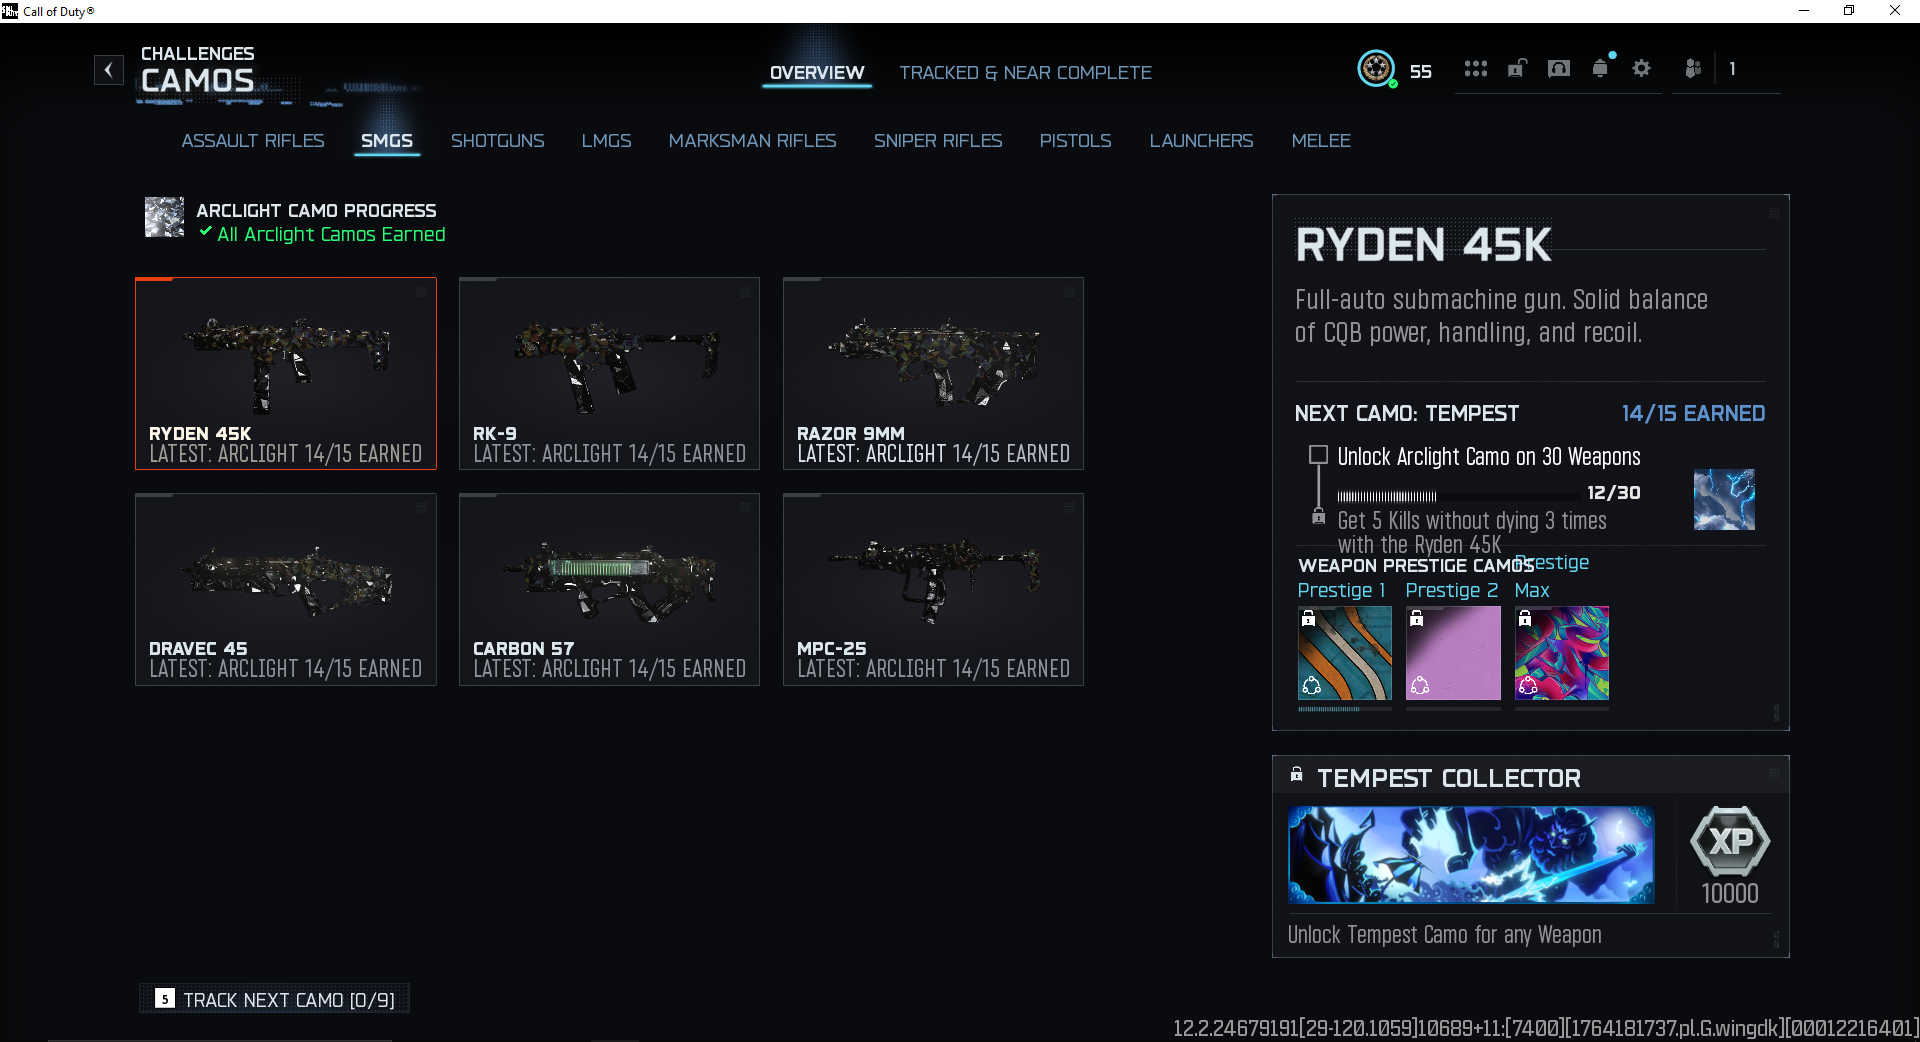The image size is (1920, 1042).
Task: Switch to Tracked & Near Complete tab
Action: tap(1025, 72)
